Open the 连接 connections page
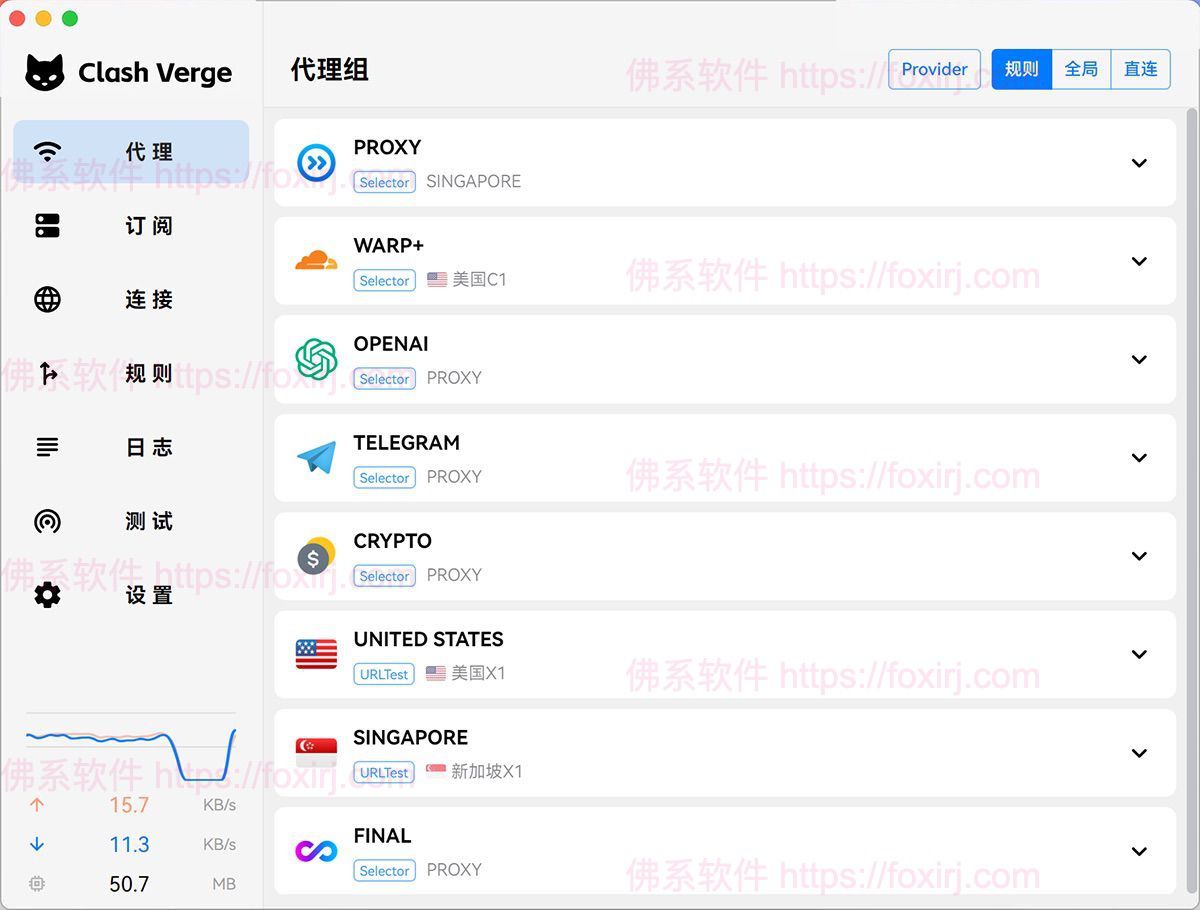1200x910 pixels. 131,300
